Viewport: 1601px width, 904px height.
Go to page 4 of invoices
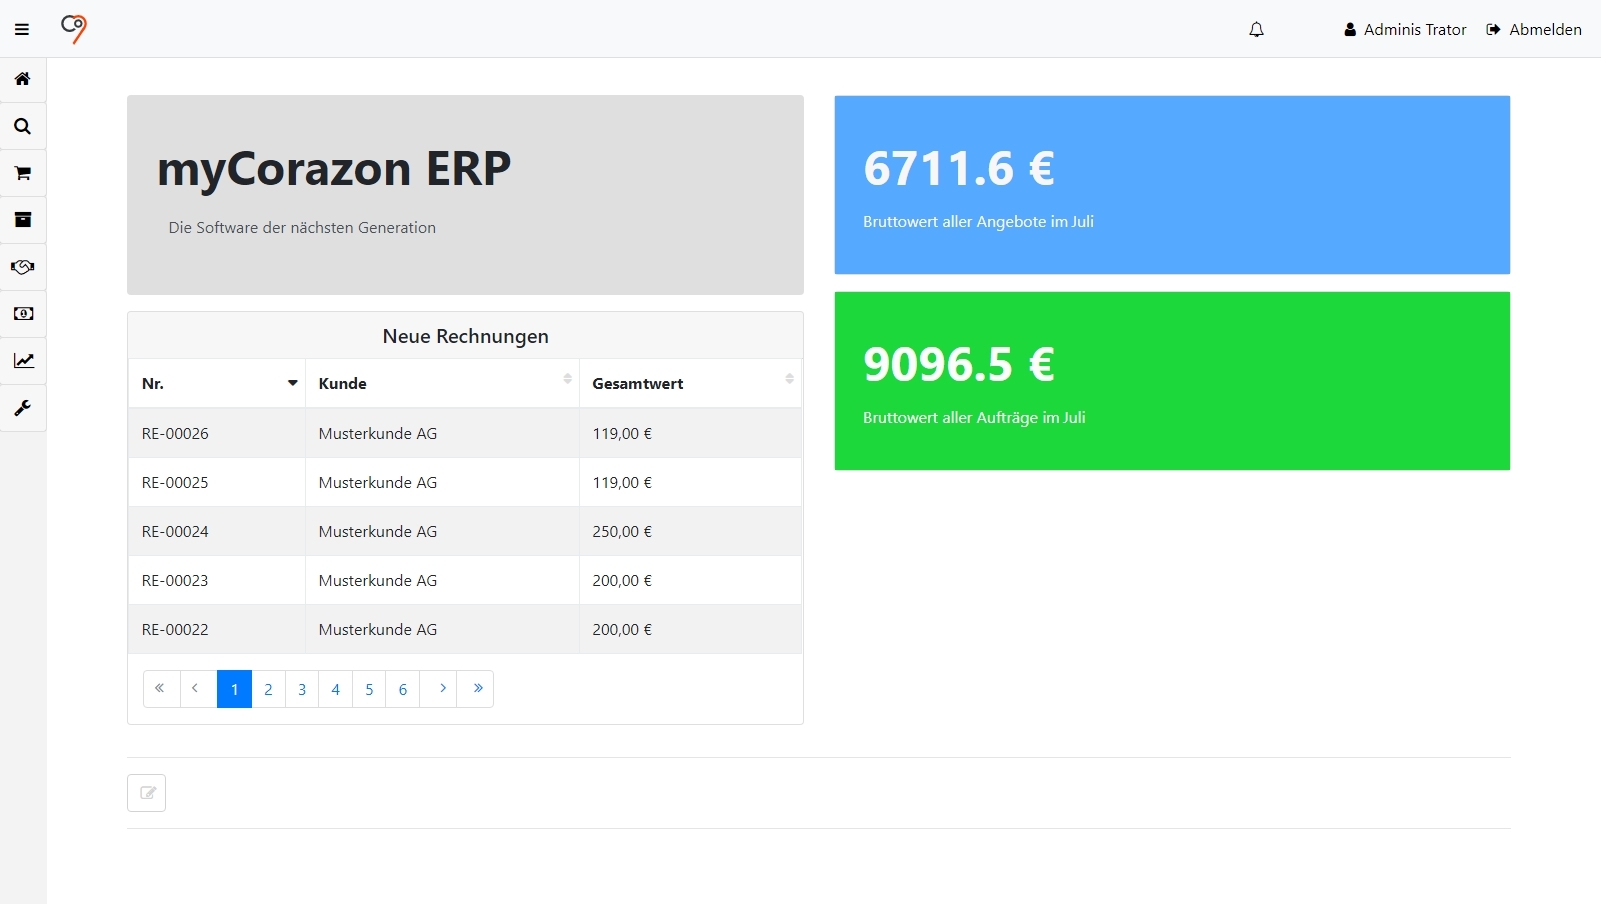click(x=336, y=689)
